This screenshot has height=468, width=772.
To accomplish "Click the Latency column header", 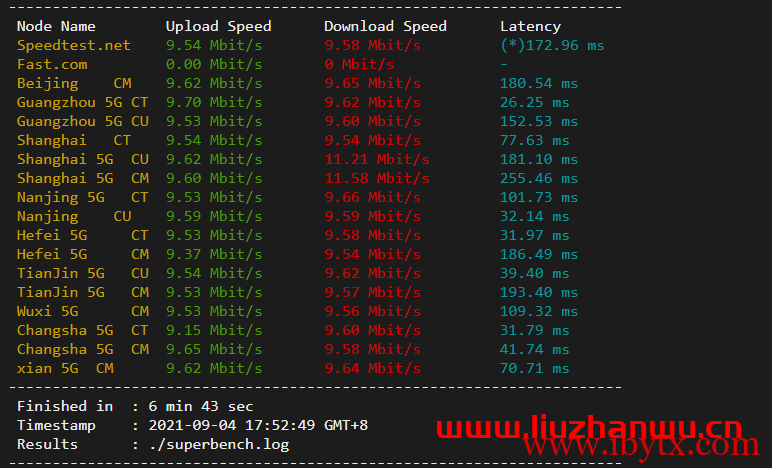I will coord(530,26).
